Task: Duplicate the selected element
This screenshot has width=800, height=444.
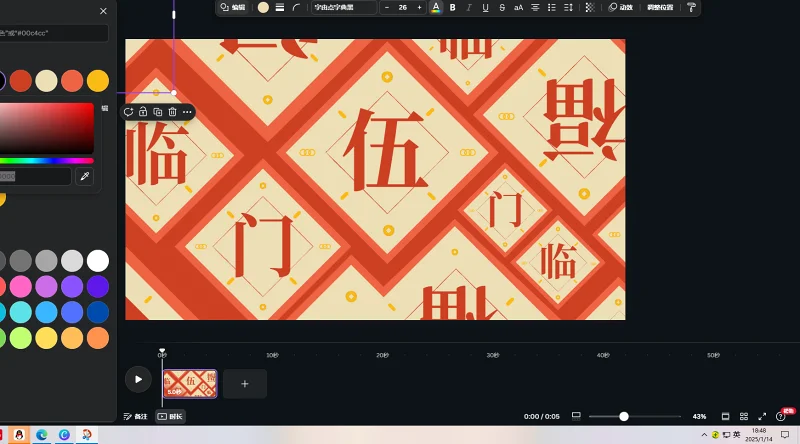Action: pyautogui.click(x=158, y=112)
